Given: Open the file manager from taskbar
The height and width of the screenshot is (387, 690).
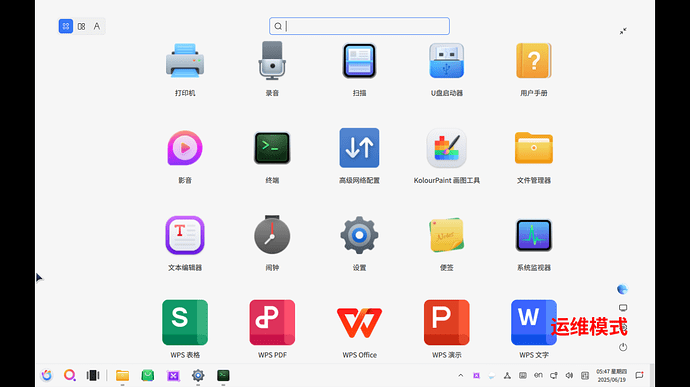Looking at the screenshot, I should click(x=122, y=375).
